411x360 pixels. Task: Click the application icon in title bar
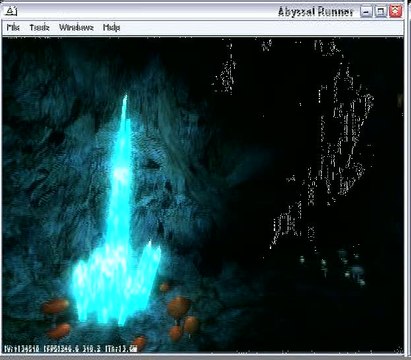coord(11,12)
